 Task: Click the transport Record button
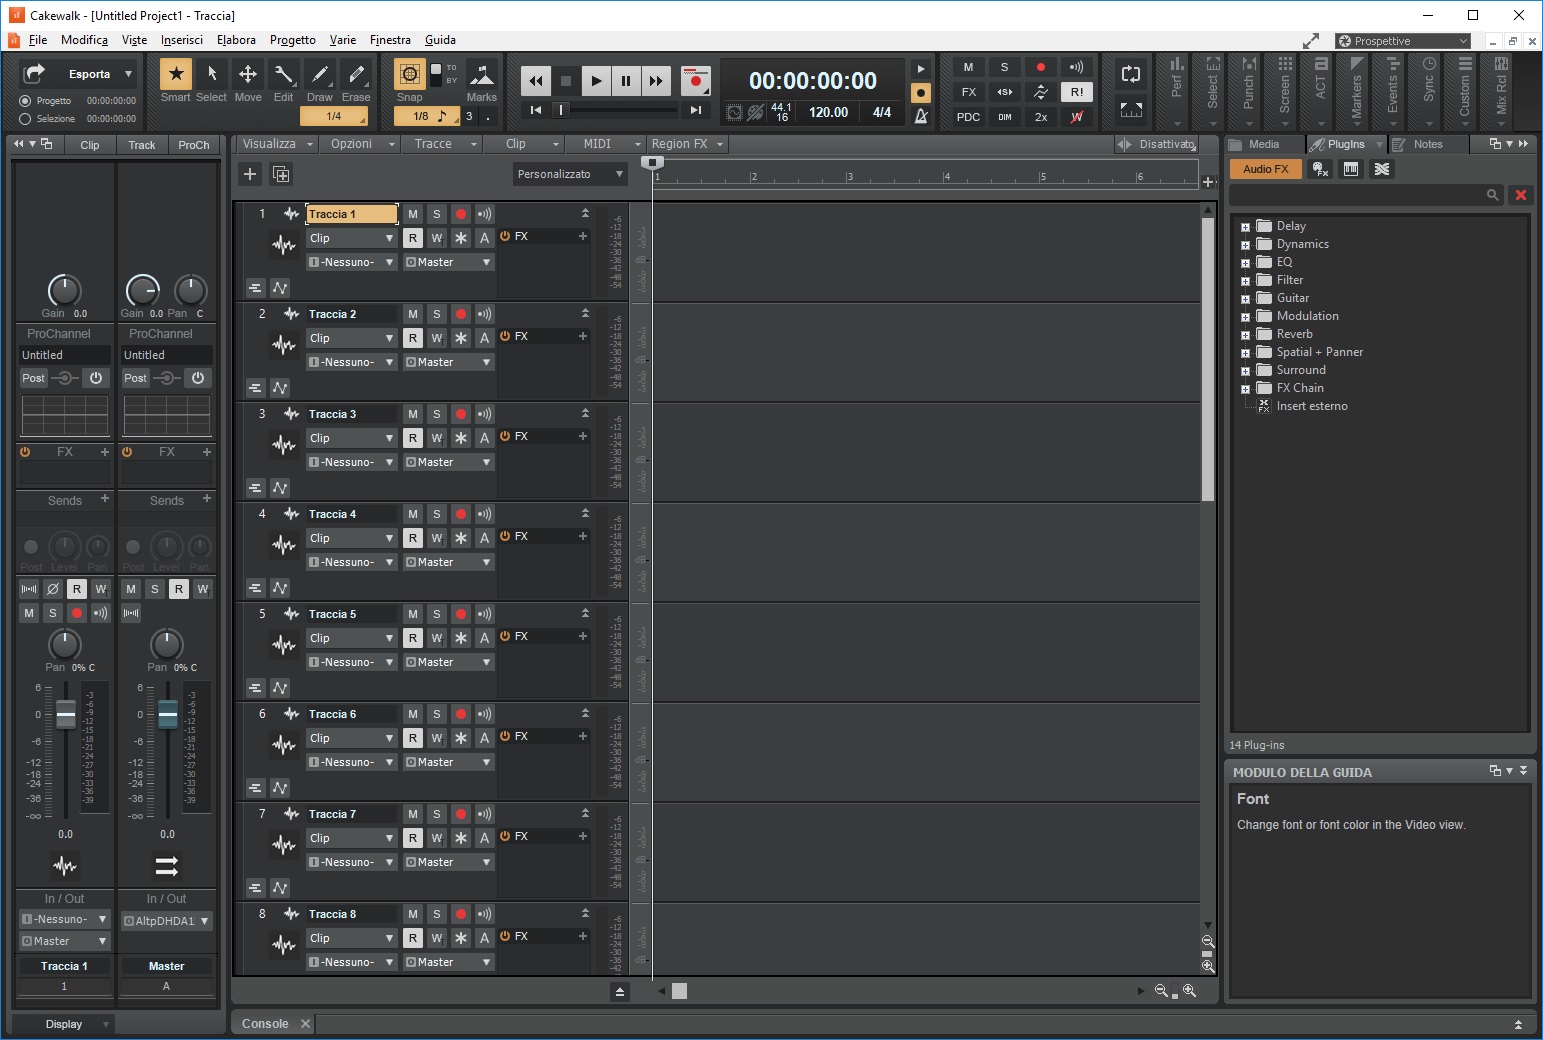[695, 81]
